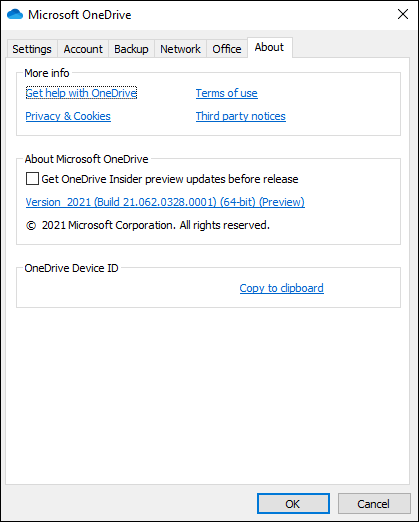Follow the Privacy & Cookies link

(x=68, y=116)
